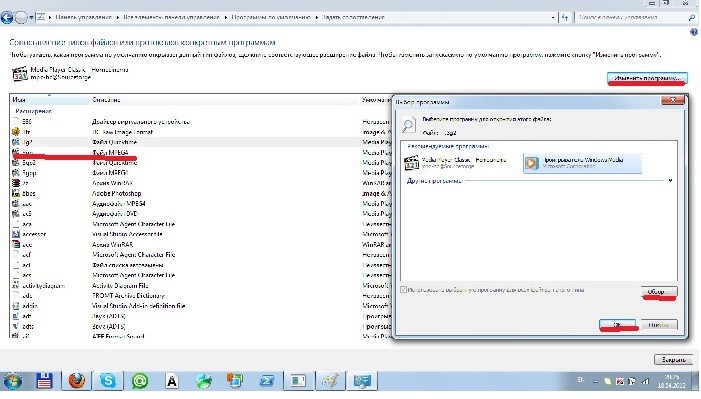Click the Photoshop file icon of the .8bps row
The height and width of the screenshot is (399, 701).
pos(16,194)
